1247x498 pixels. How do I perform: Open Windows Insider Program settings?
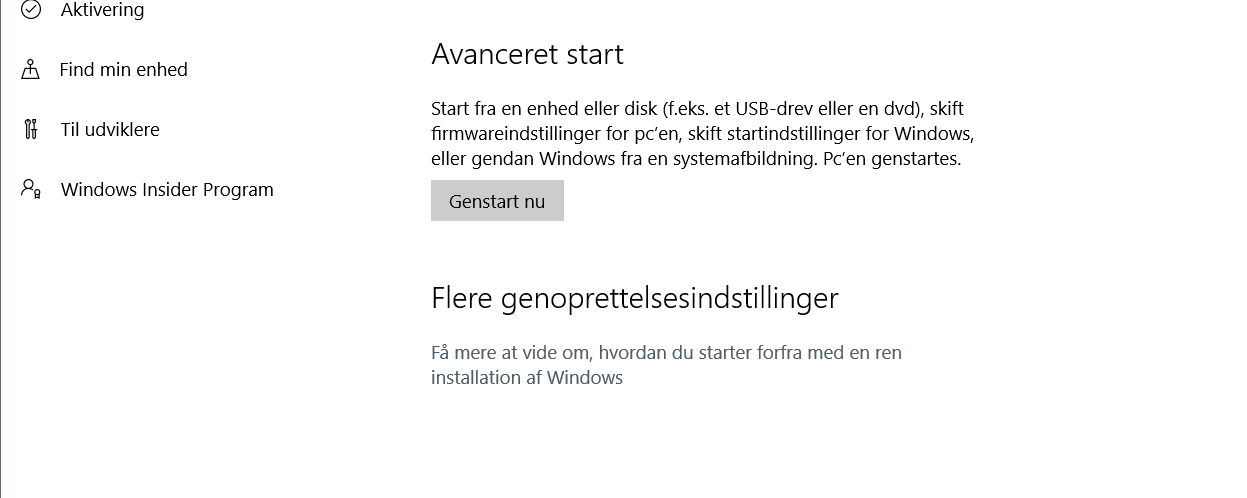click(166, 190)
